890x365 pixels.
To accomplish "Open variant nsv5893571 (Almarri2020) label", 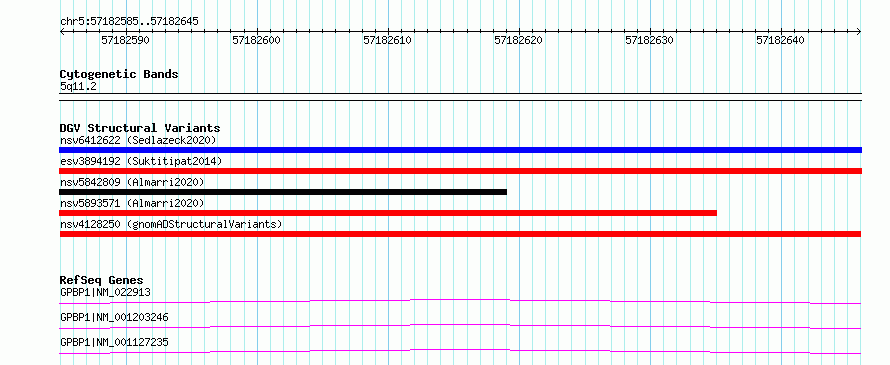I will tap(132, 203).
